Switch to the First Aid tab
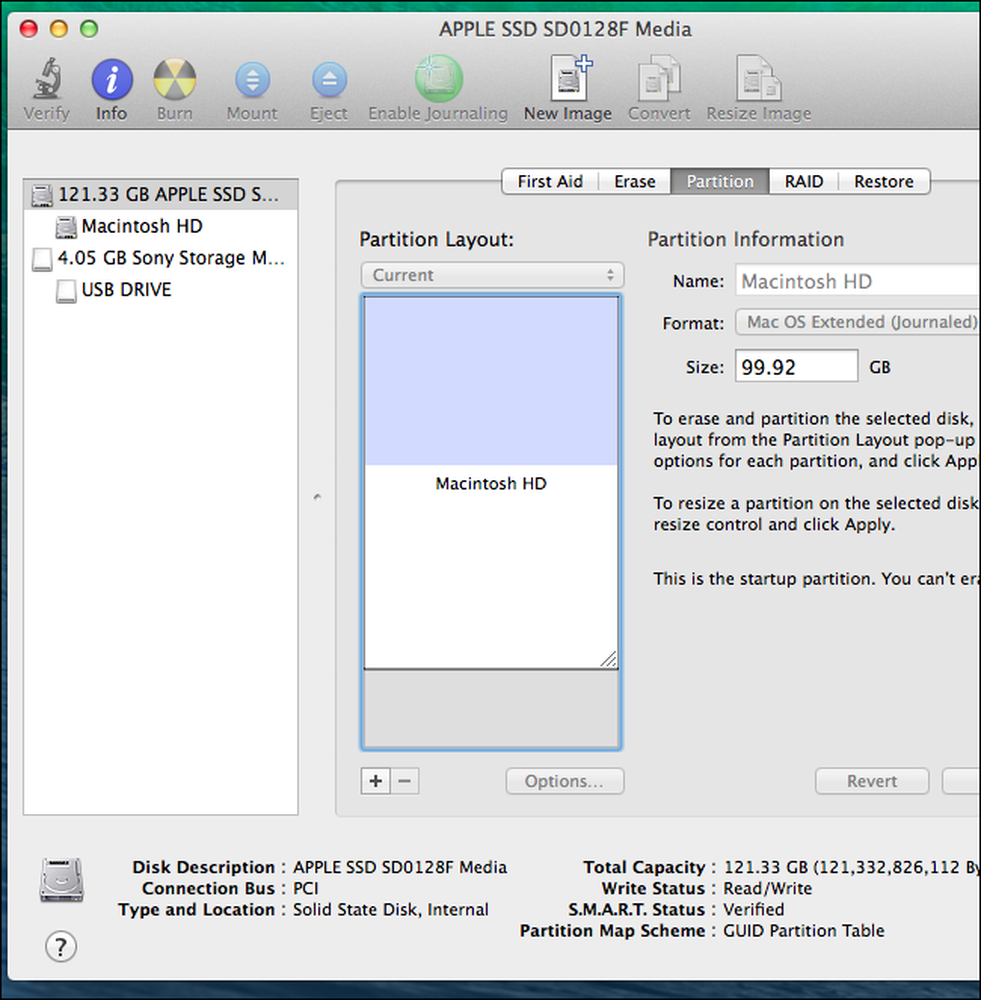 click(550, 182)
